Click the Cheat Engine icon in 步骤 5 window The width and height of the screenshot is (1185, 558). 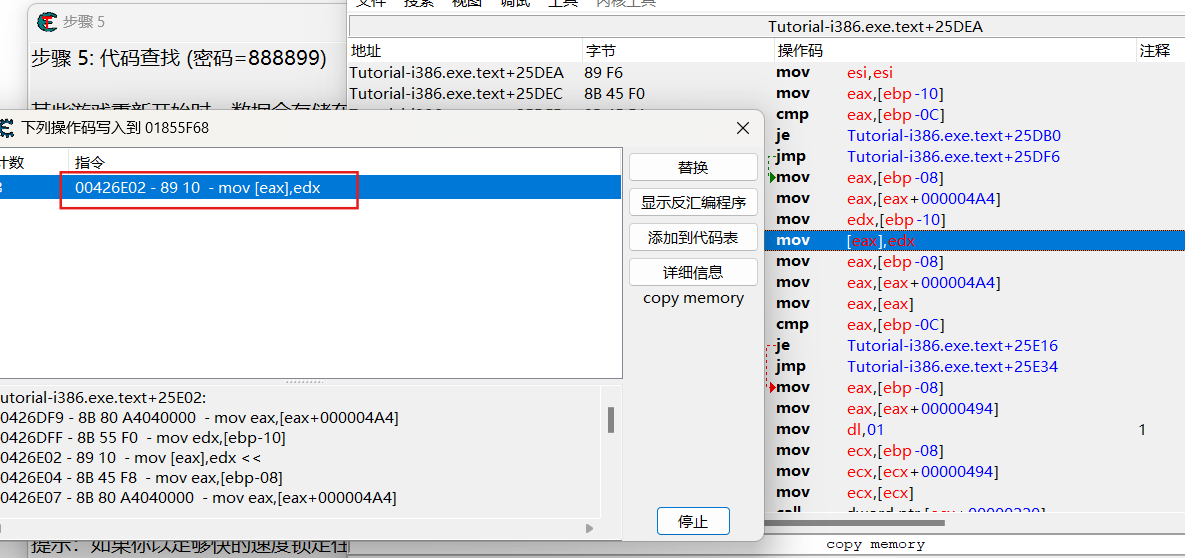47,21
